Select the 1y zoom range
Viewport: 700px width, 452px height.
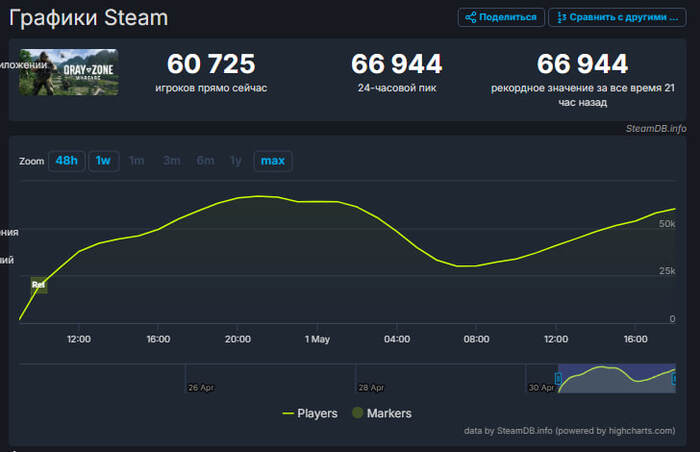click(x=236, y=161)
